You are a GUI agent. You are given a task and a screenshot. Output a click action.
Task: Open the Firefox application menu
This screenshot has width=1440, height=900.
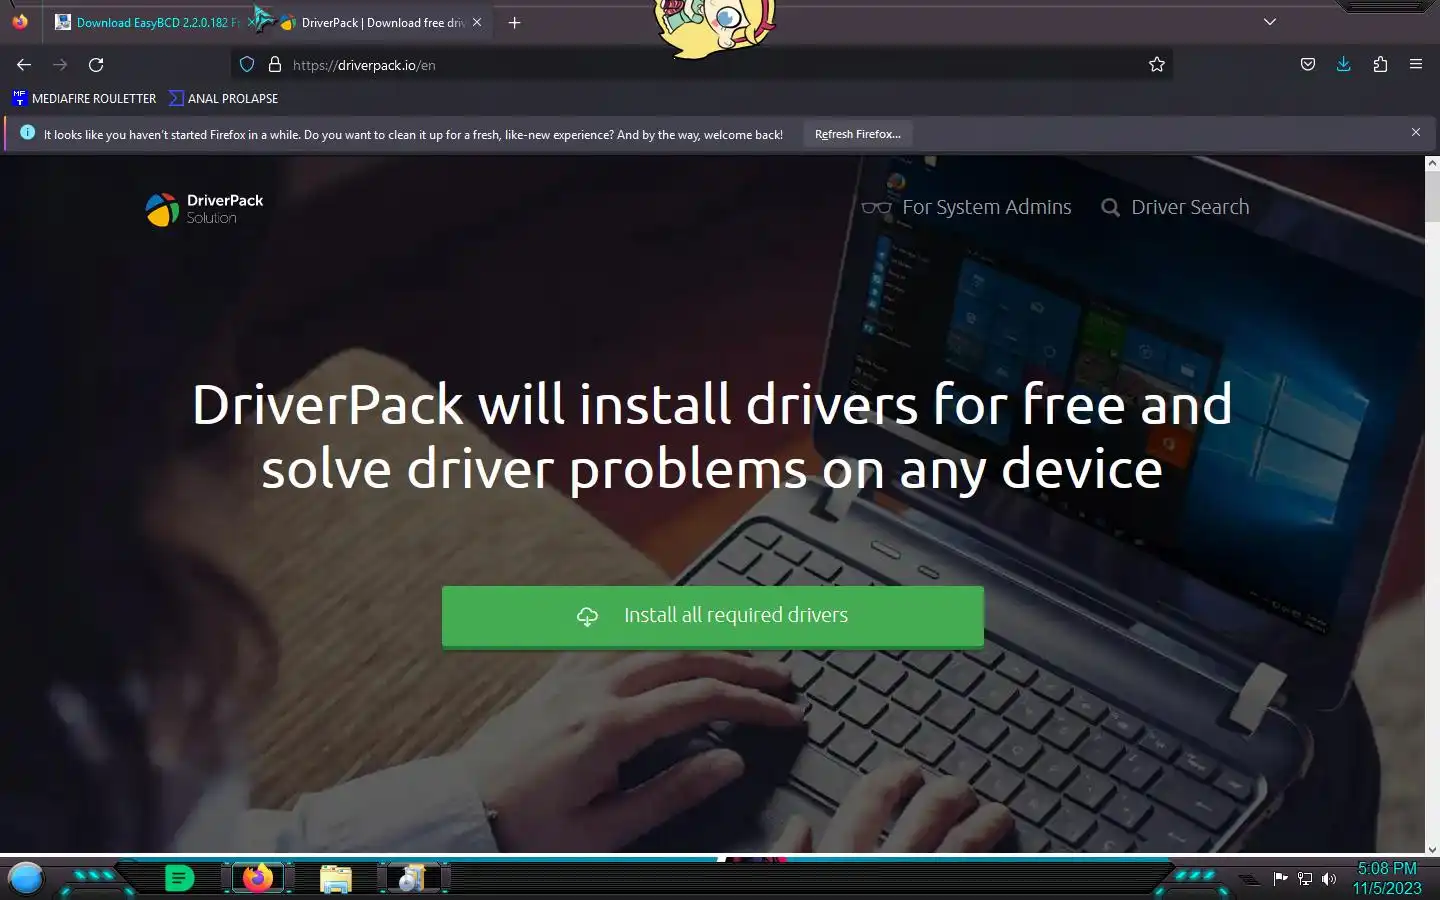point(1416,65)
